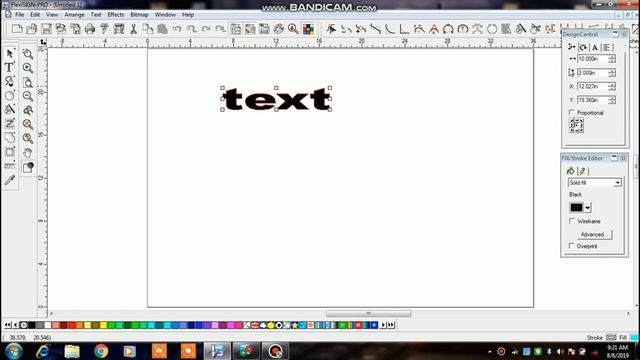The height and width of the screenshot is (360, 640).
Task: Click the red-magnifier toolbar icon
Action: [293, 29]
